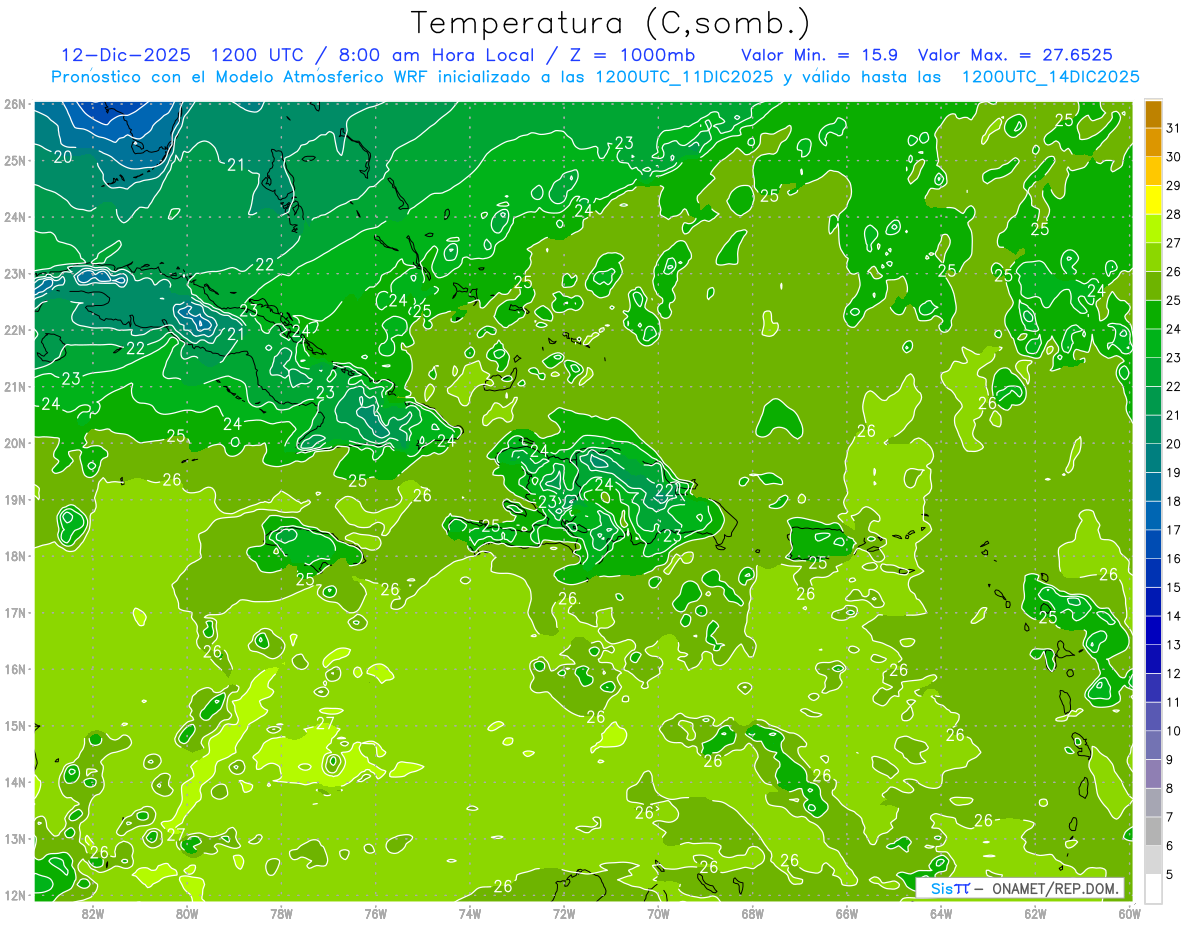Click the dark orange color bar segment above 30
Image resolution: width=1200 pixels, height=927 pixels.
(1153, 143)
